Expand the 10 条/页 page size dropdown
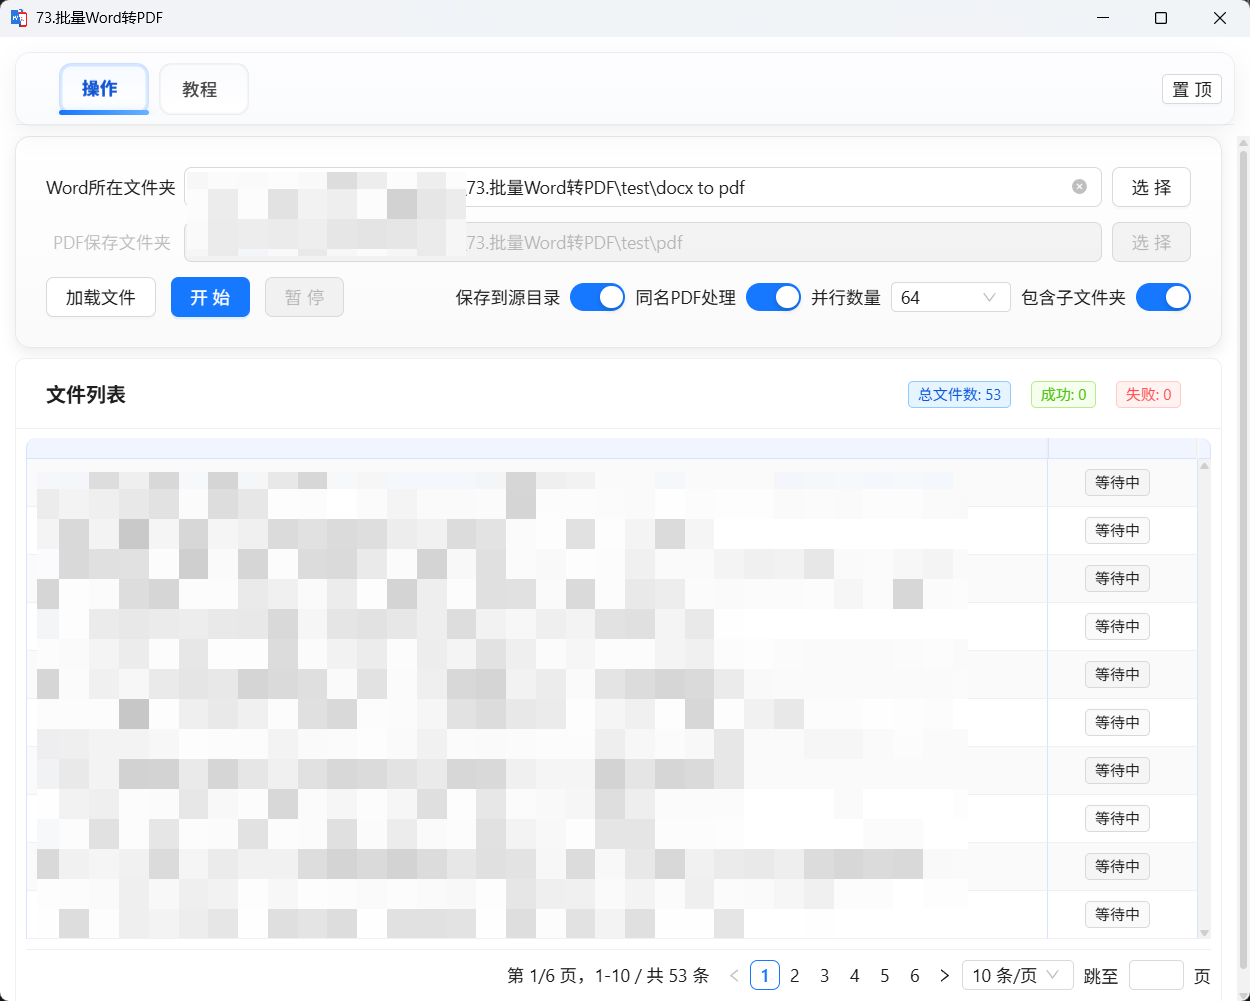The width and height of the screenshot is (1250, 1001). 1016,975
